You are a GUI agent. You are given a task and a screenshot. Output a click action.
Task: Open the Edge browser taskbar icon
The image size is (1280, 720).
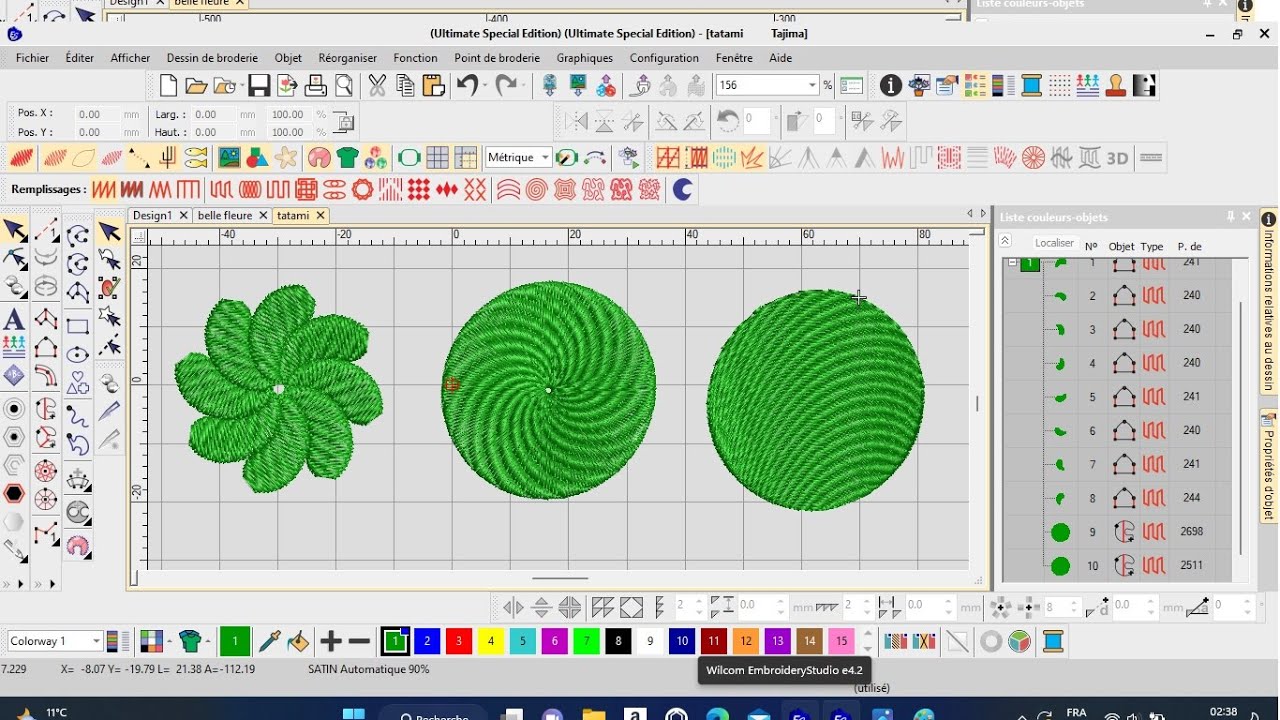tap(716, 714)
